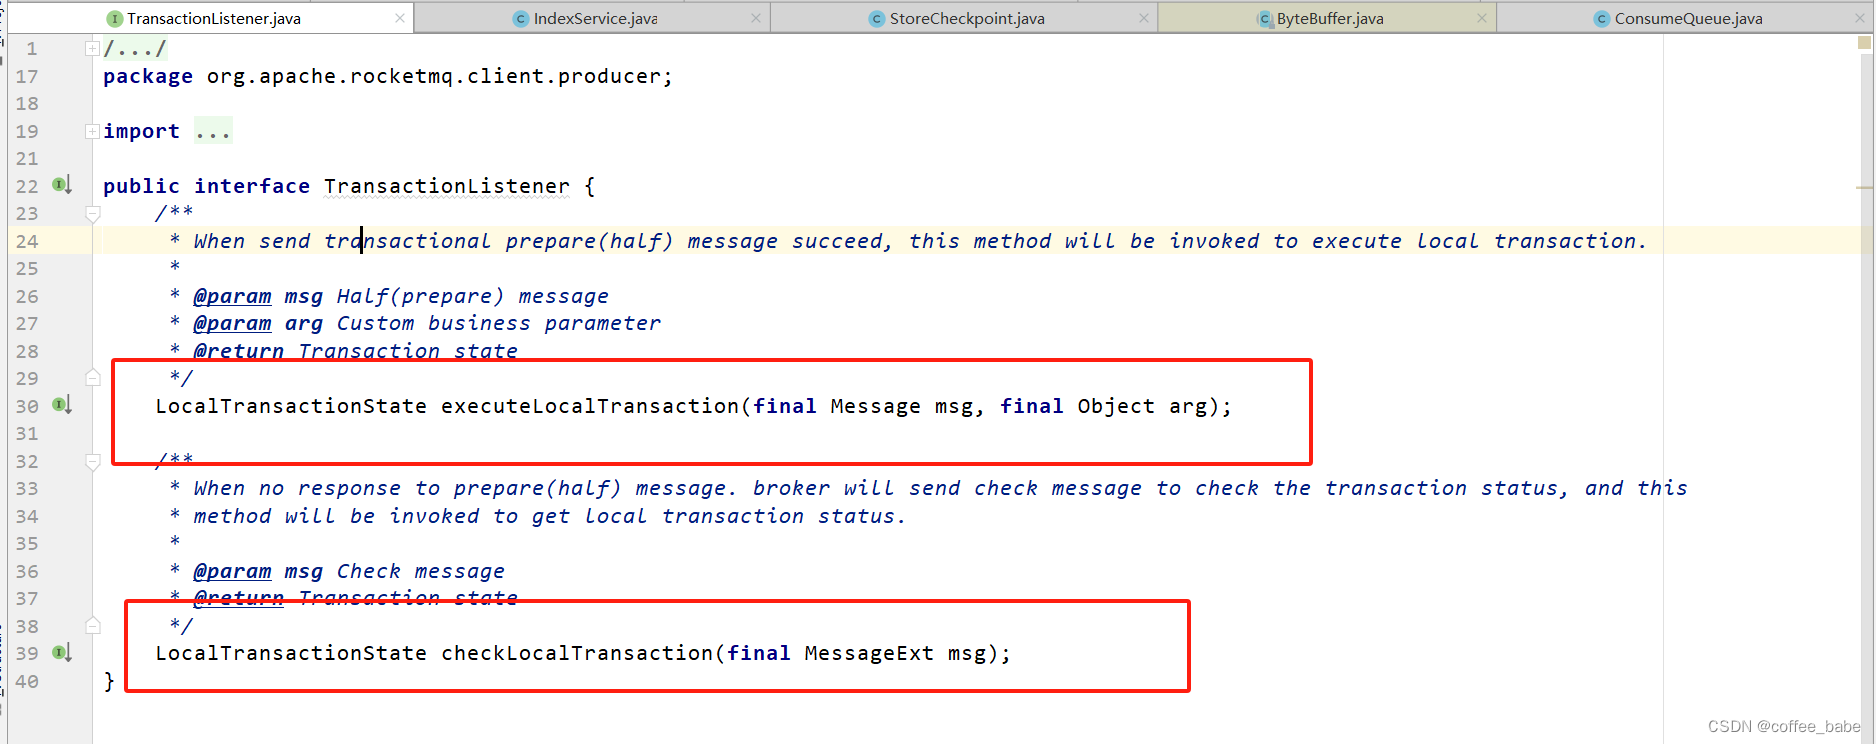Close the IndexService.java tab
1876x744 pixels.
pyautogui.click(x=756, y=18)
